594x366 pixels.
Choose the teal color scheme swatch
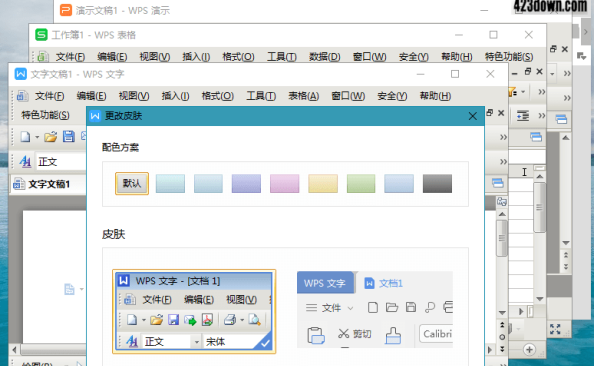[x=170, y=184]
